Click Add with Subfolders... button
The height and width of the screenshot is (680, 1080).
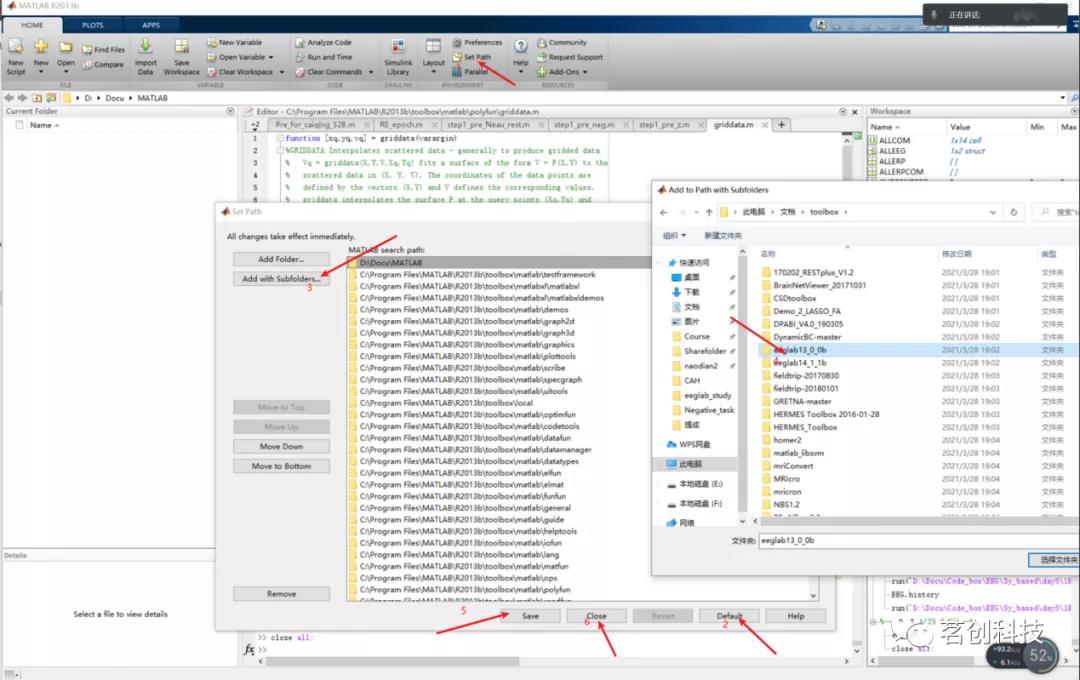pyautogui.click(x=281, y=278)
